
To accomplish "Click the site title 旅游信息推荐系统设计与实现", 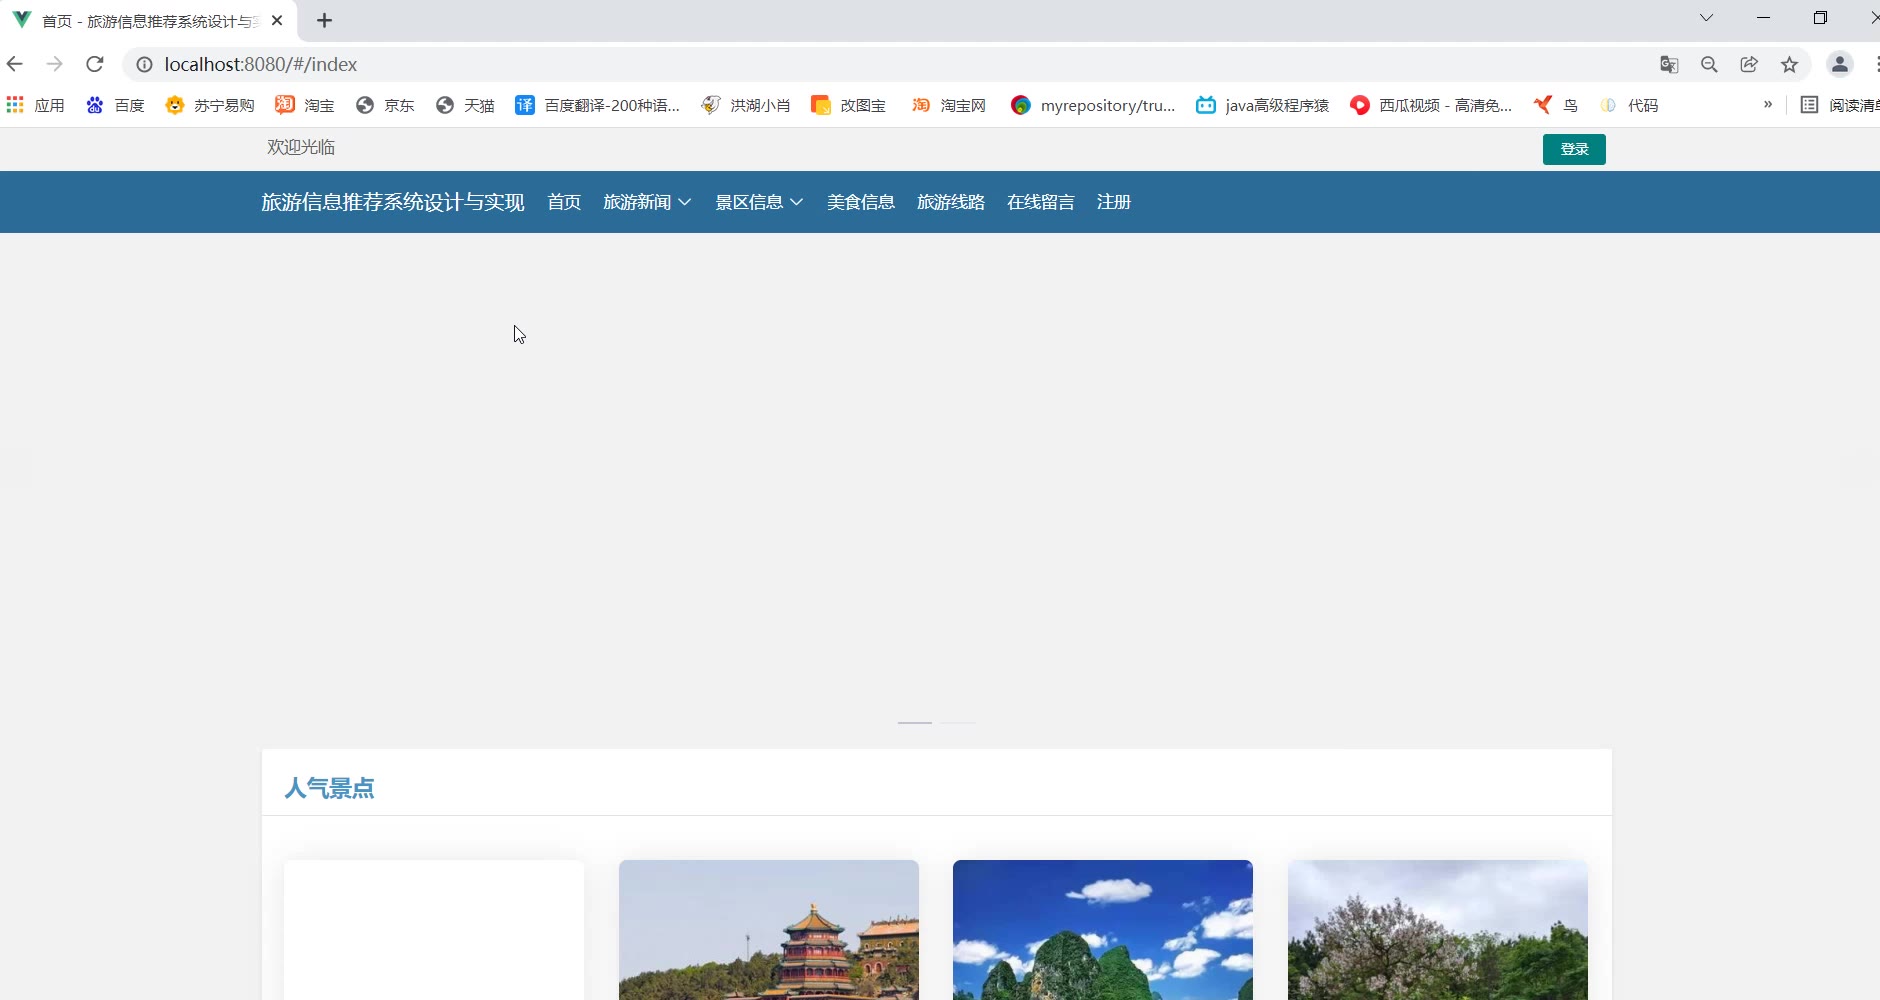I will pyautogui.click(x=393, y=202).
